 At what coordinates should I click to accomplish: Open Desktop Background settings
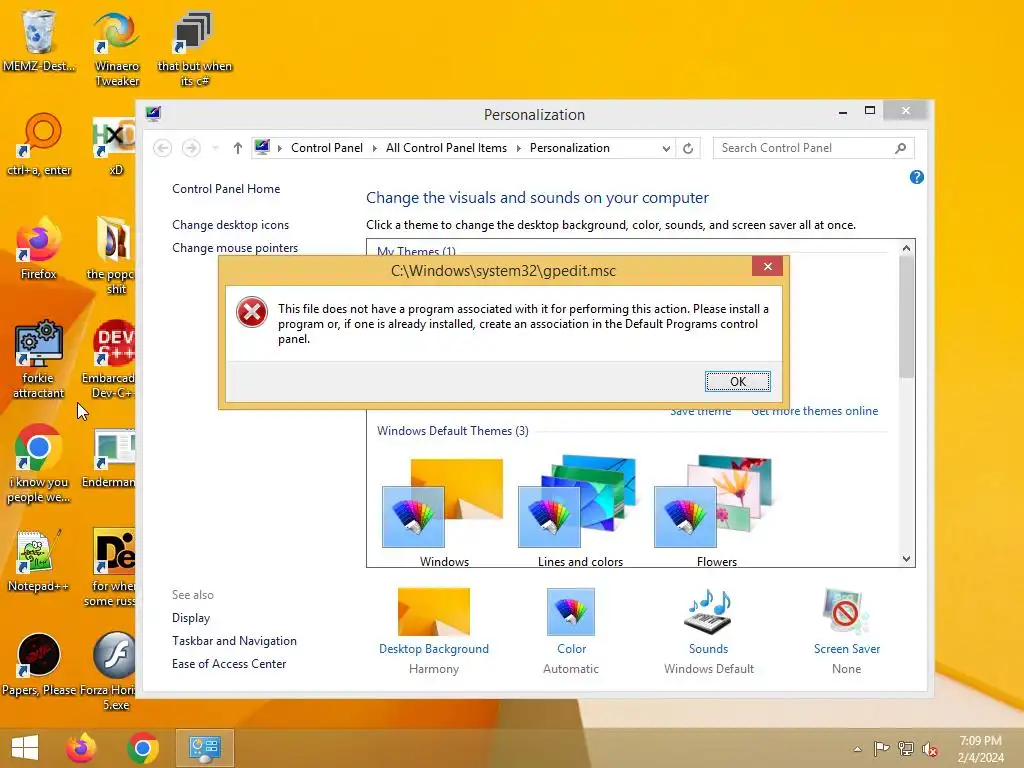point(434,631)
